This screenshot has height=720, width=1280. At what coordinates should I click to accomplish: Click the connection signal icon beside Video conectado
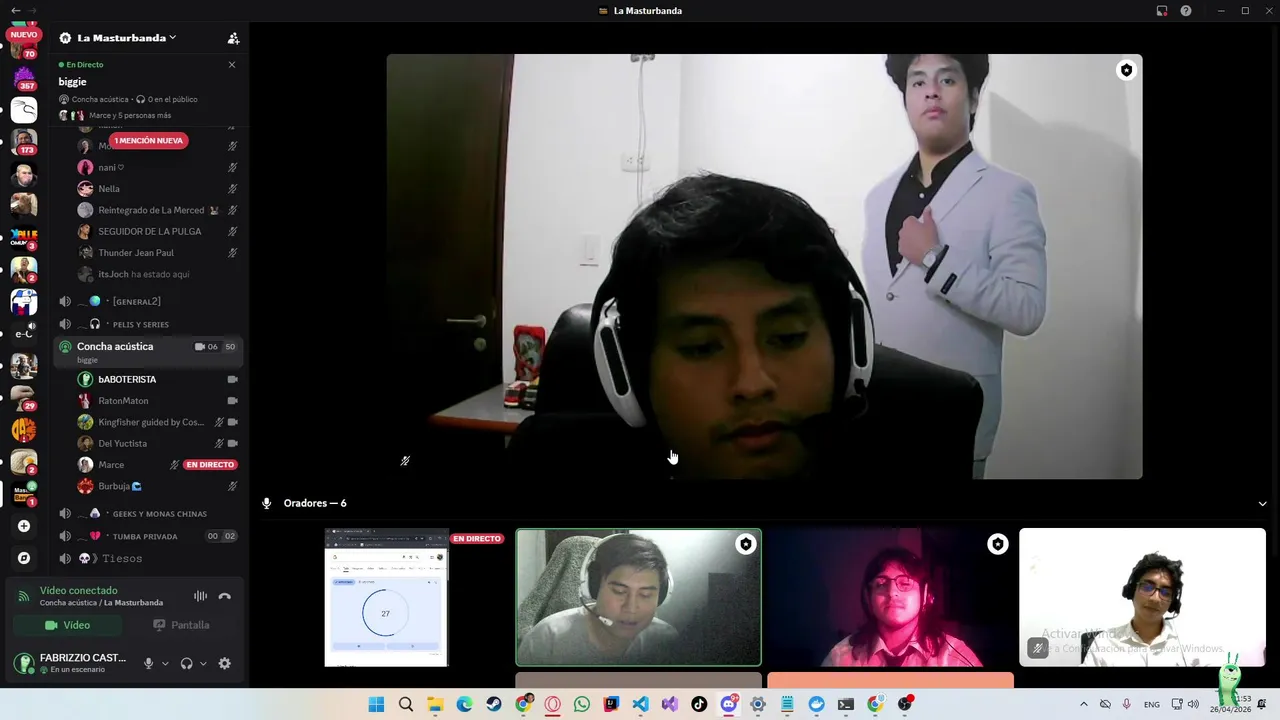point(24,596)
